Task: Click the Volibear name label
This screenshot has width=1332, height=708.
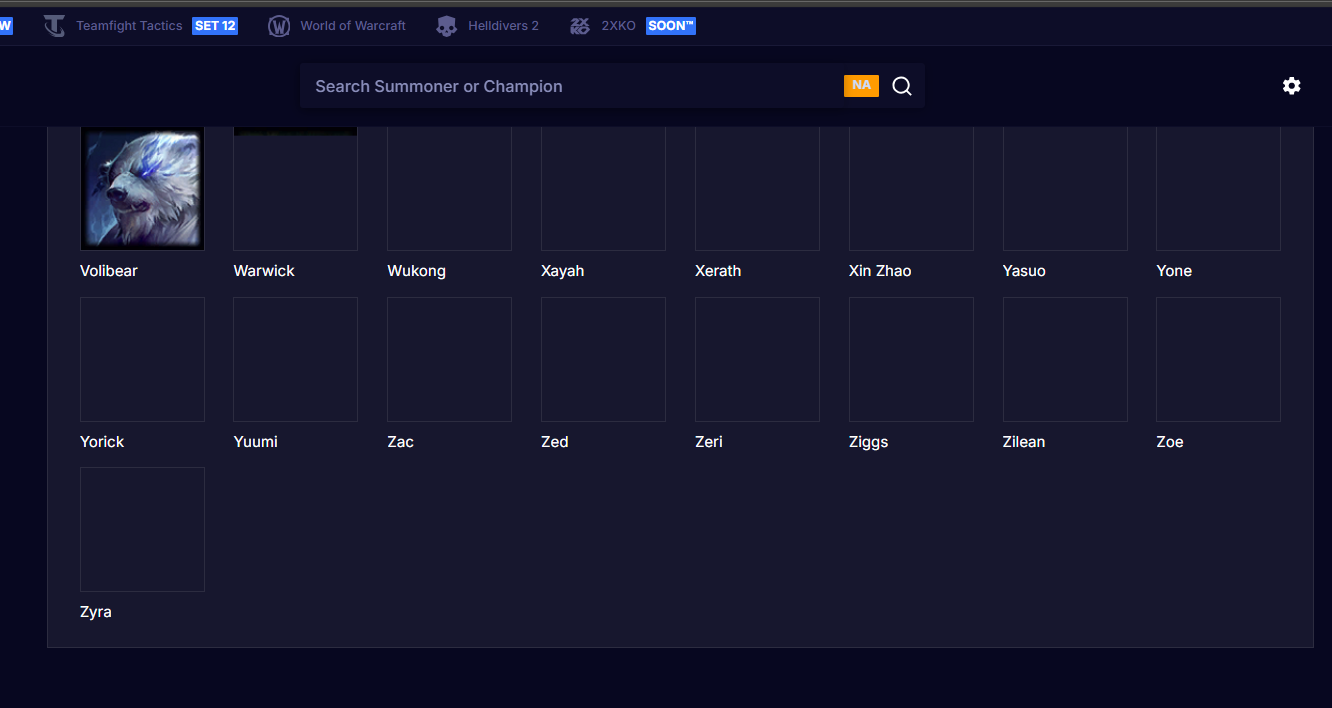Action: click(x=109, y=271)
